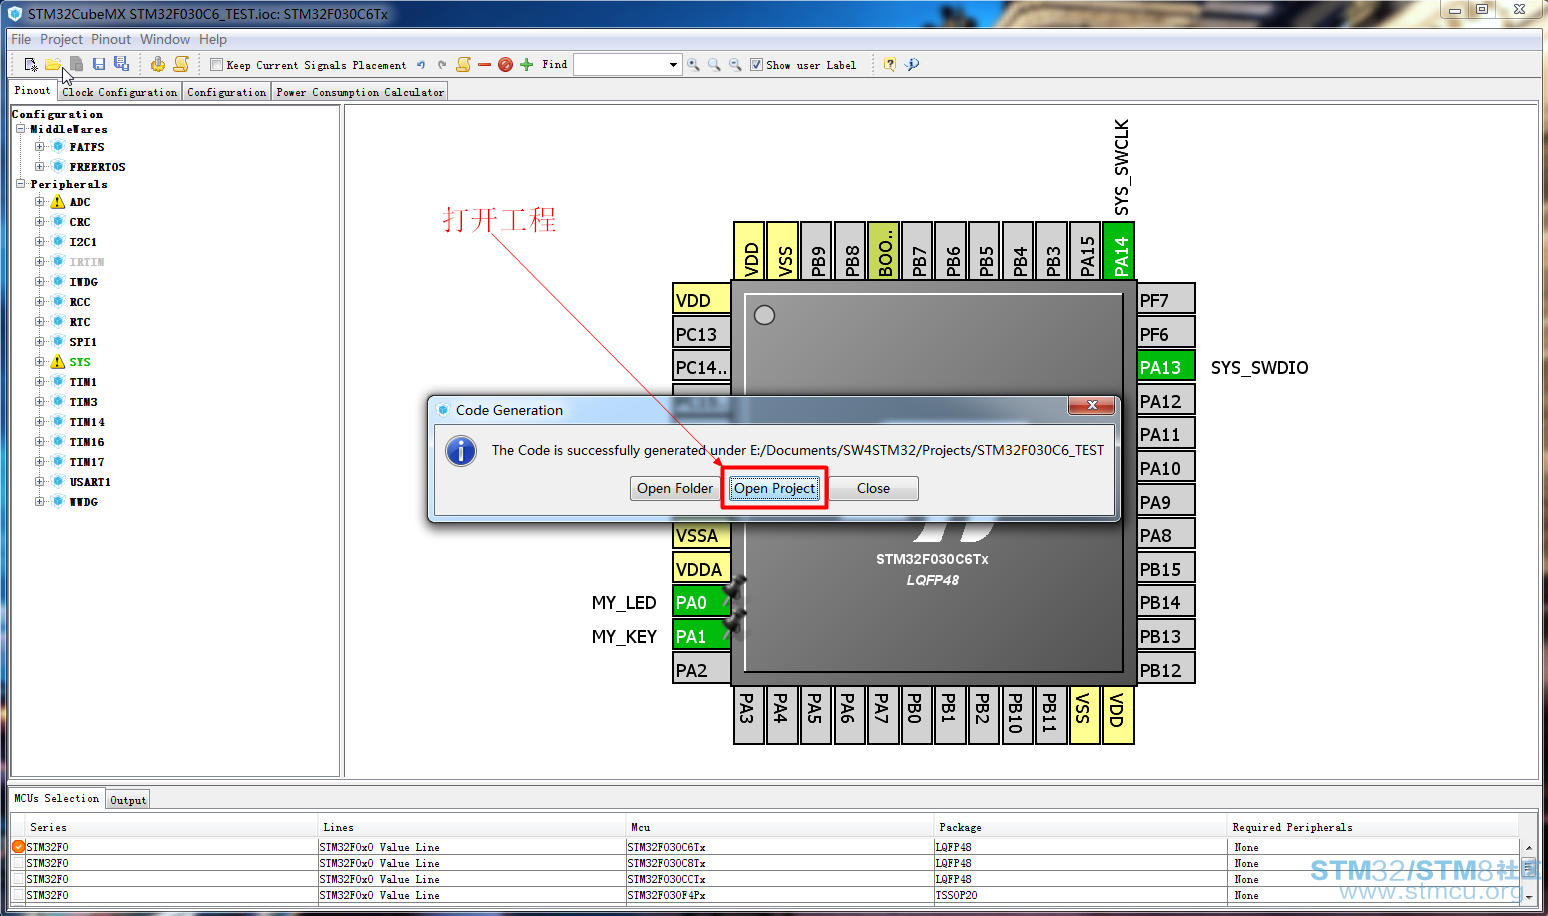Select the IWDG peripheral in tree
Screen dimensions: 1548x916
tap(84, 282)
